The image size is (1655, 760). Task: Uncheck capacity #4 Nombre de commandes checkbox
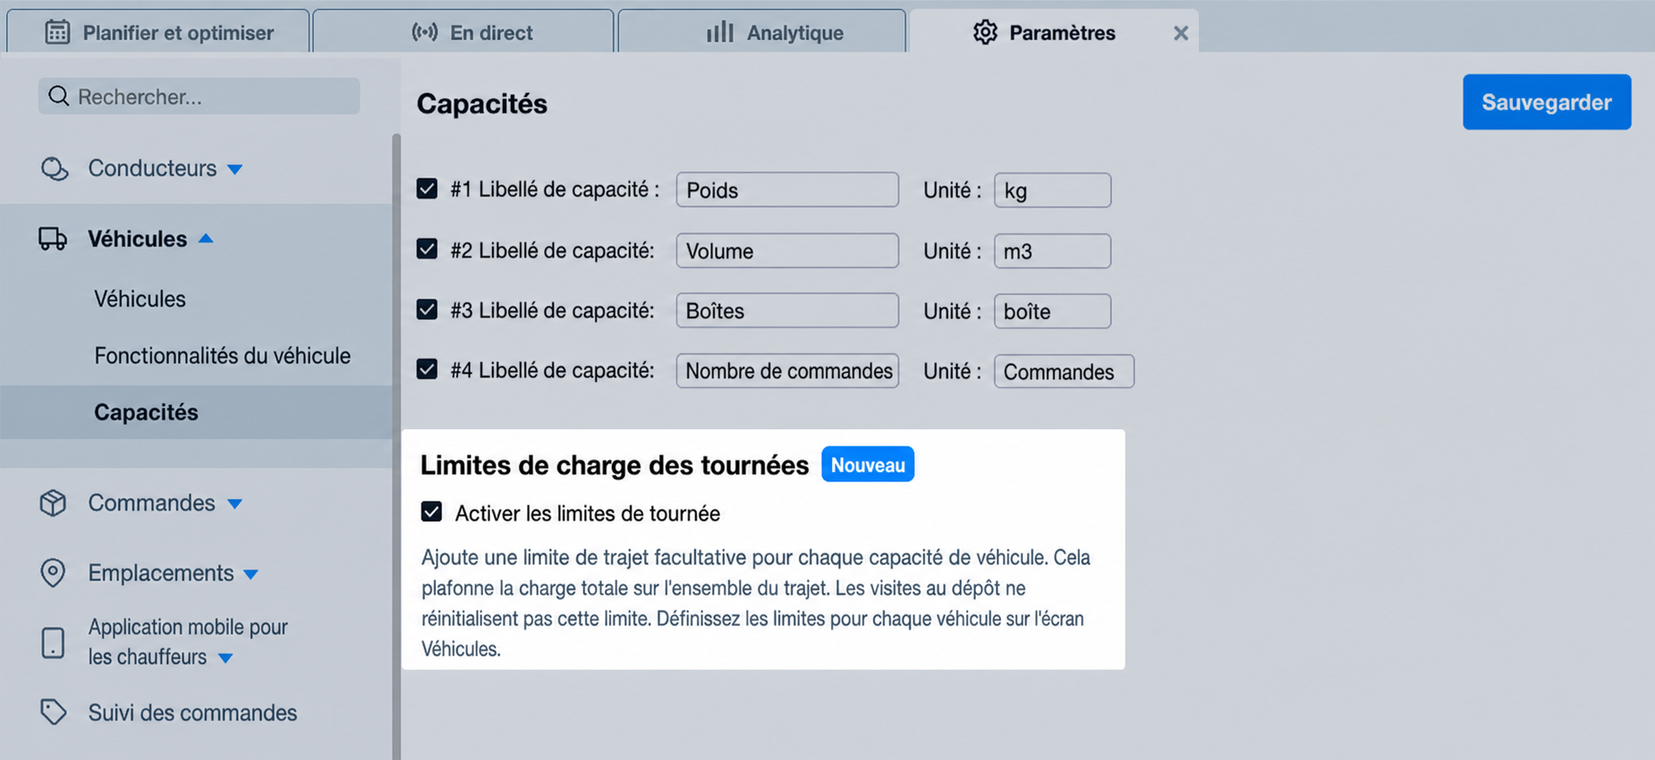point(427,370)
